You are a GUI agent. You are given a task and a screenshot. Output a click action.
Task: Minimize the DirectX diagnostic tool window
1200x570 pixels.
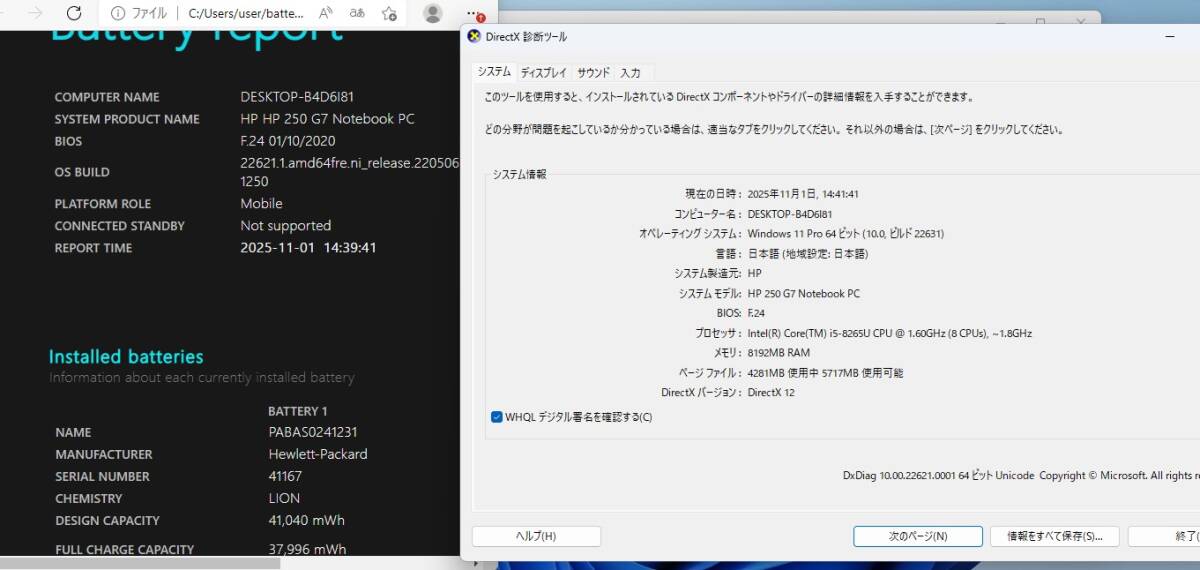pos(1170,36)
